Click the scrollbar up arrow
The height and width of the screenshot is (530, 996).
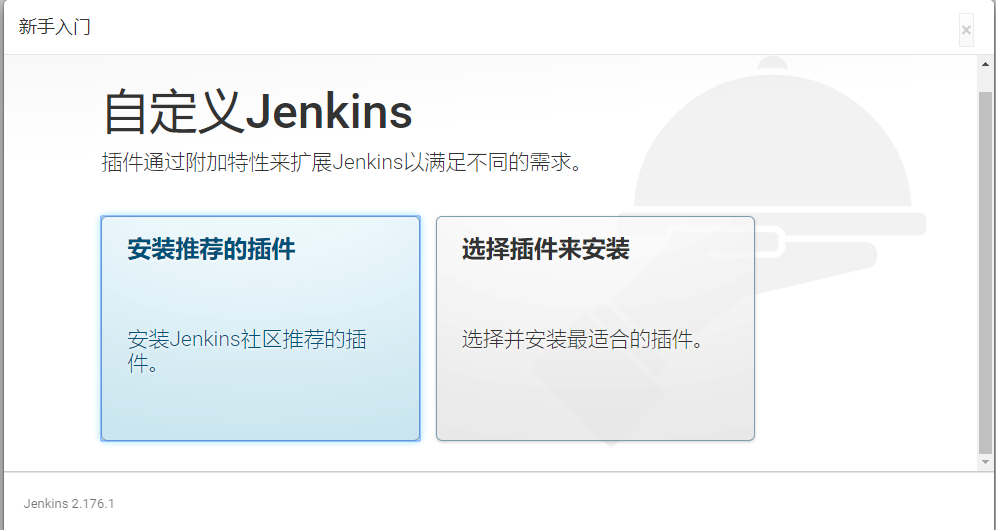click(x=985, y=64)
